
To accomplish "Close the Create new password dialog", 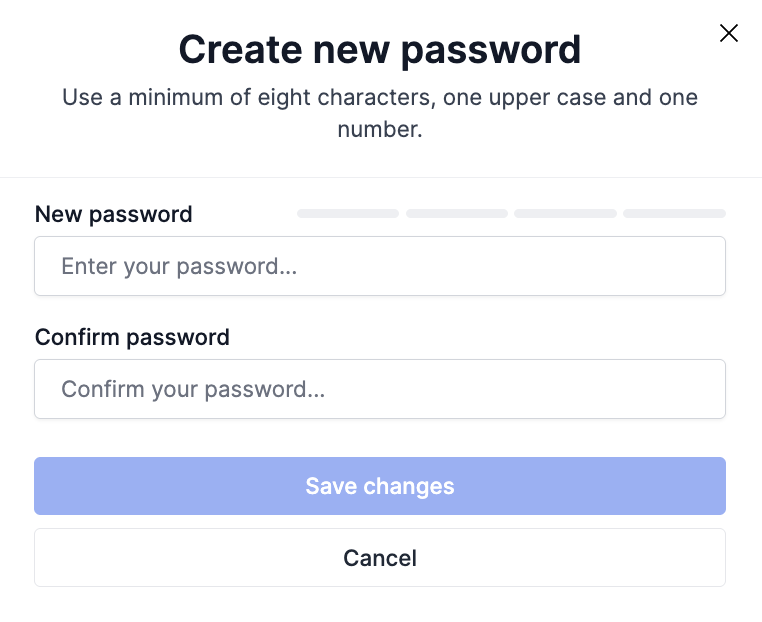I will [729, 33].
